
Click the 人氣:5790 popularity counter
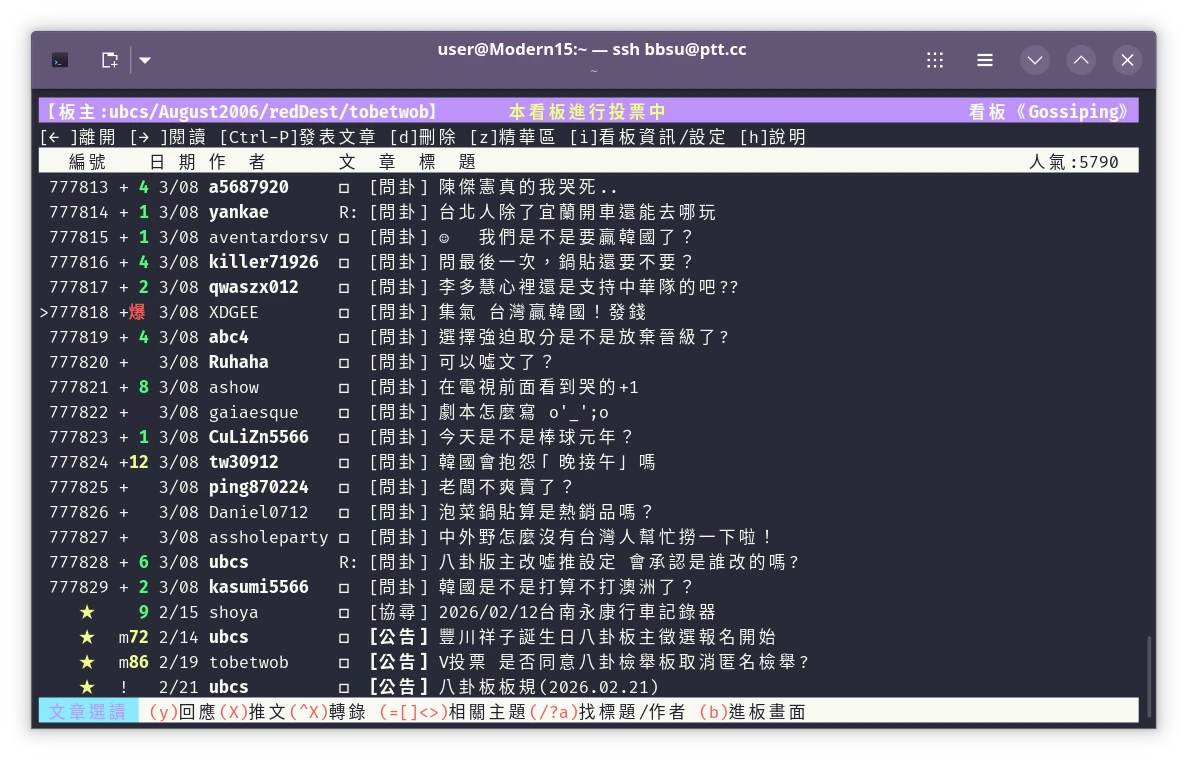coord(1073,162)
